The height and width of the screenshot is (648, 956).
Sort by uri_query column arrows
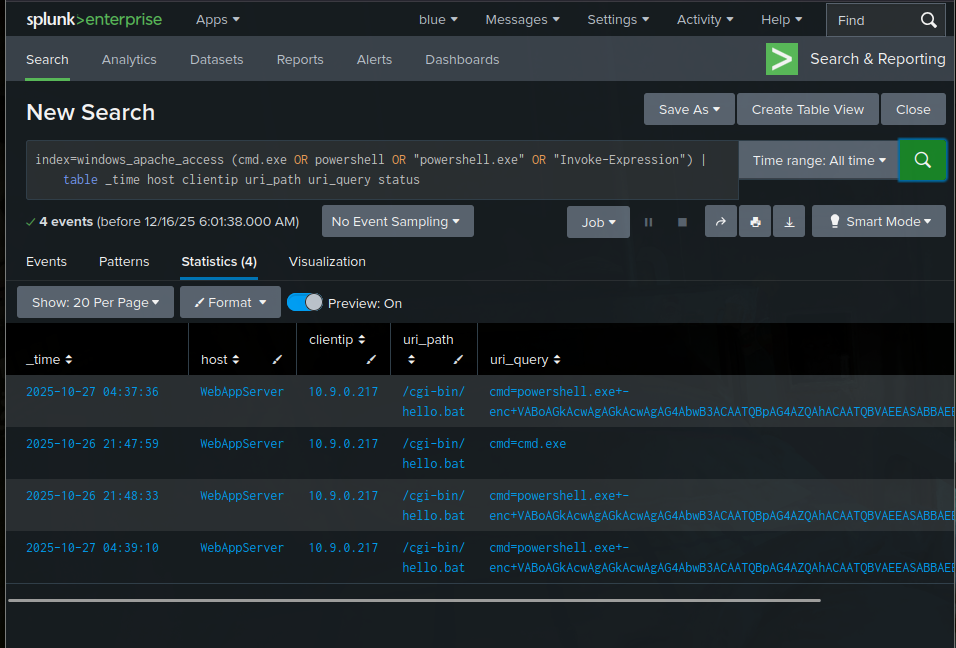coord(557,360)
